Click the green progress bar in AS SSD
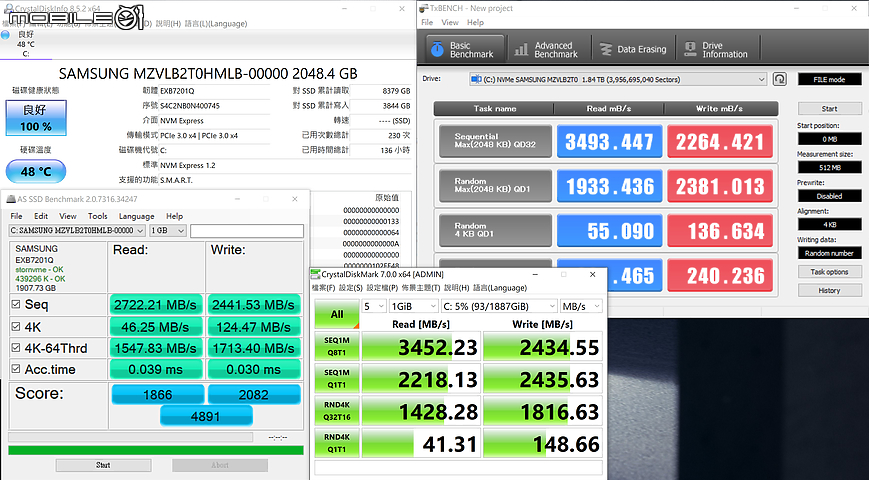The width and height of the screenshot is (869, 480). tap(156, 451)
